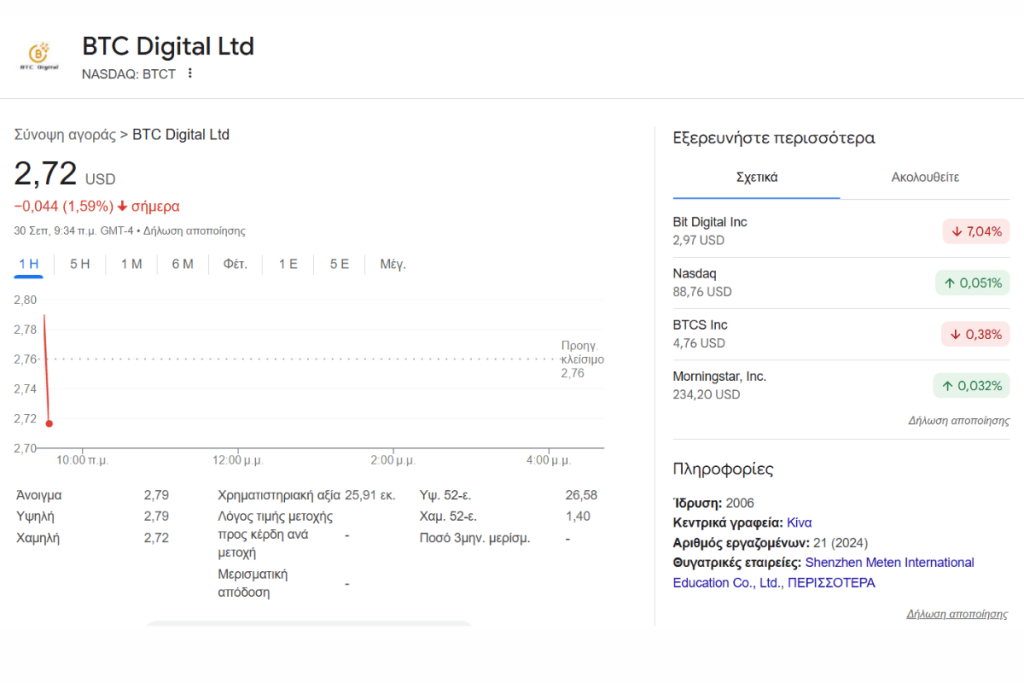Screen dimensions: 1024x683
Task: Click the BTC Digital logo image
Action: tap(39, 56)
